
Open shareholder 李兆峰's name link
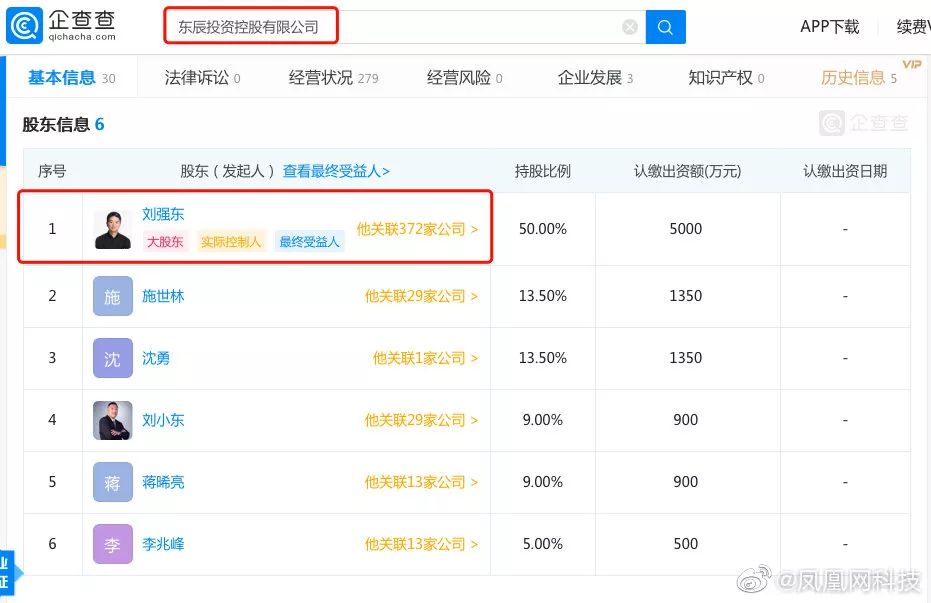163,544
